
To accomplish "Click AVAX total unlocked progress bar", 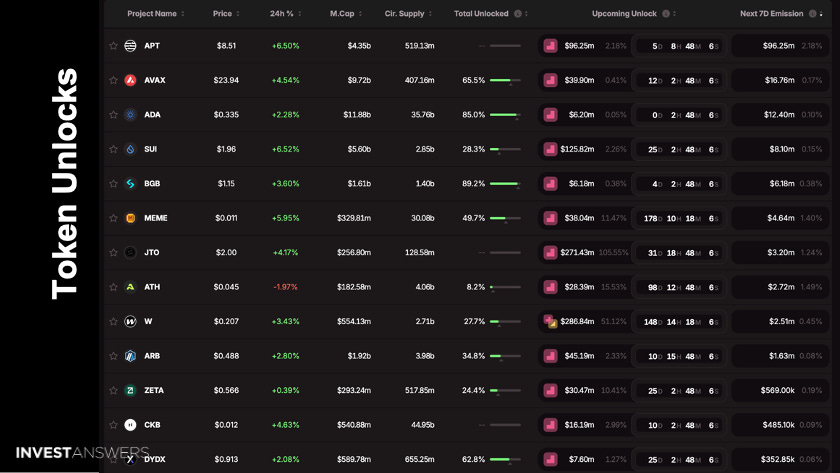I will click(505, 81).
